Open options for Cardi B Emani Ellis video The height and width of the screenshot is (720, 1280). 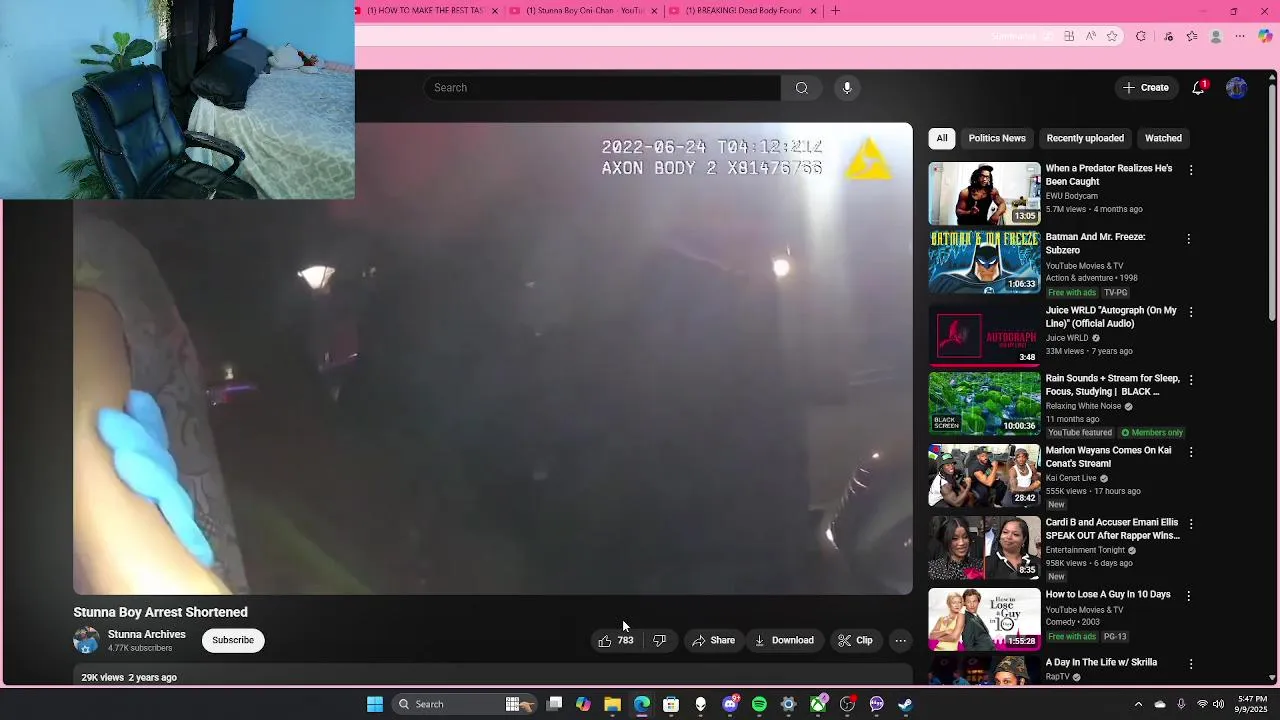1189,524
